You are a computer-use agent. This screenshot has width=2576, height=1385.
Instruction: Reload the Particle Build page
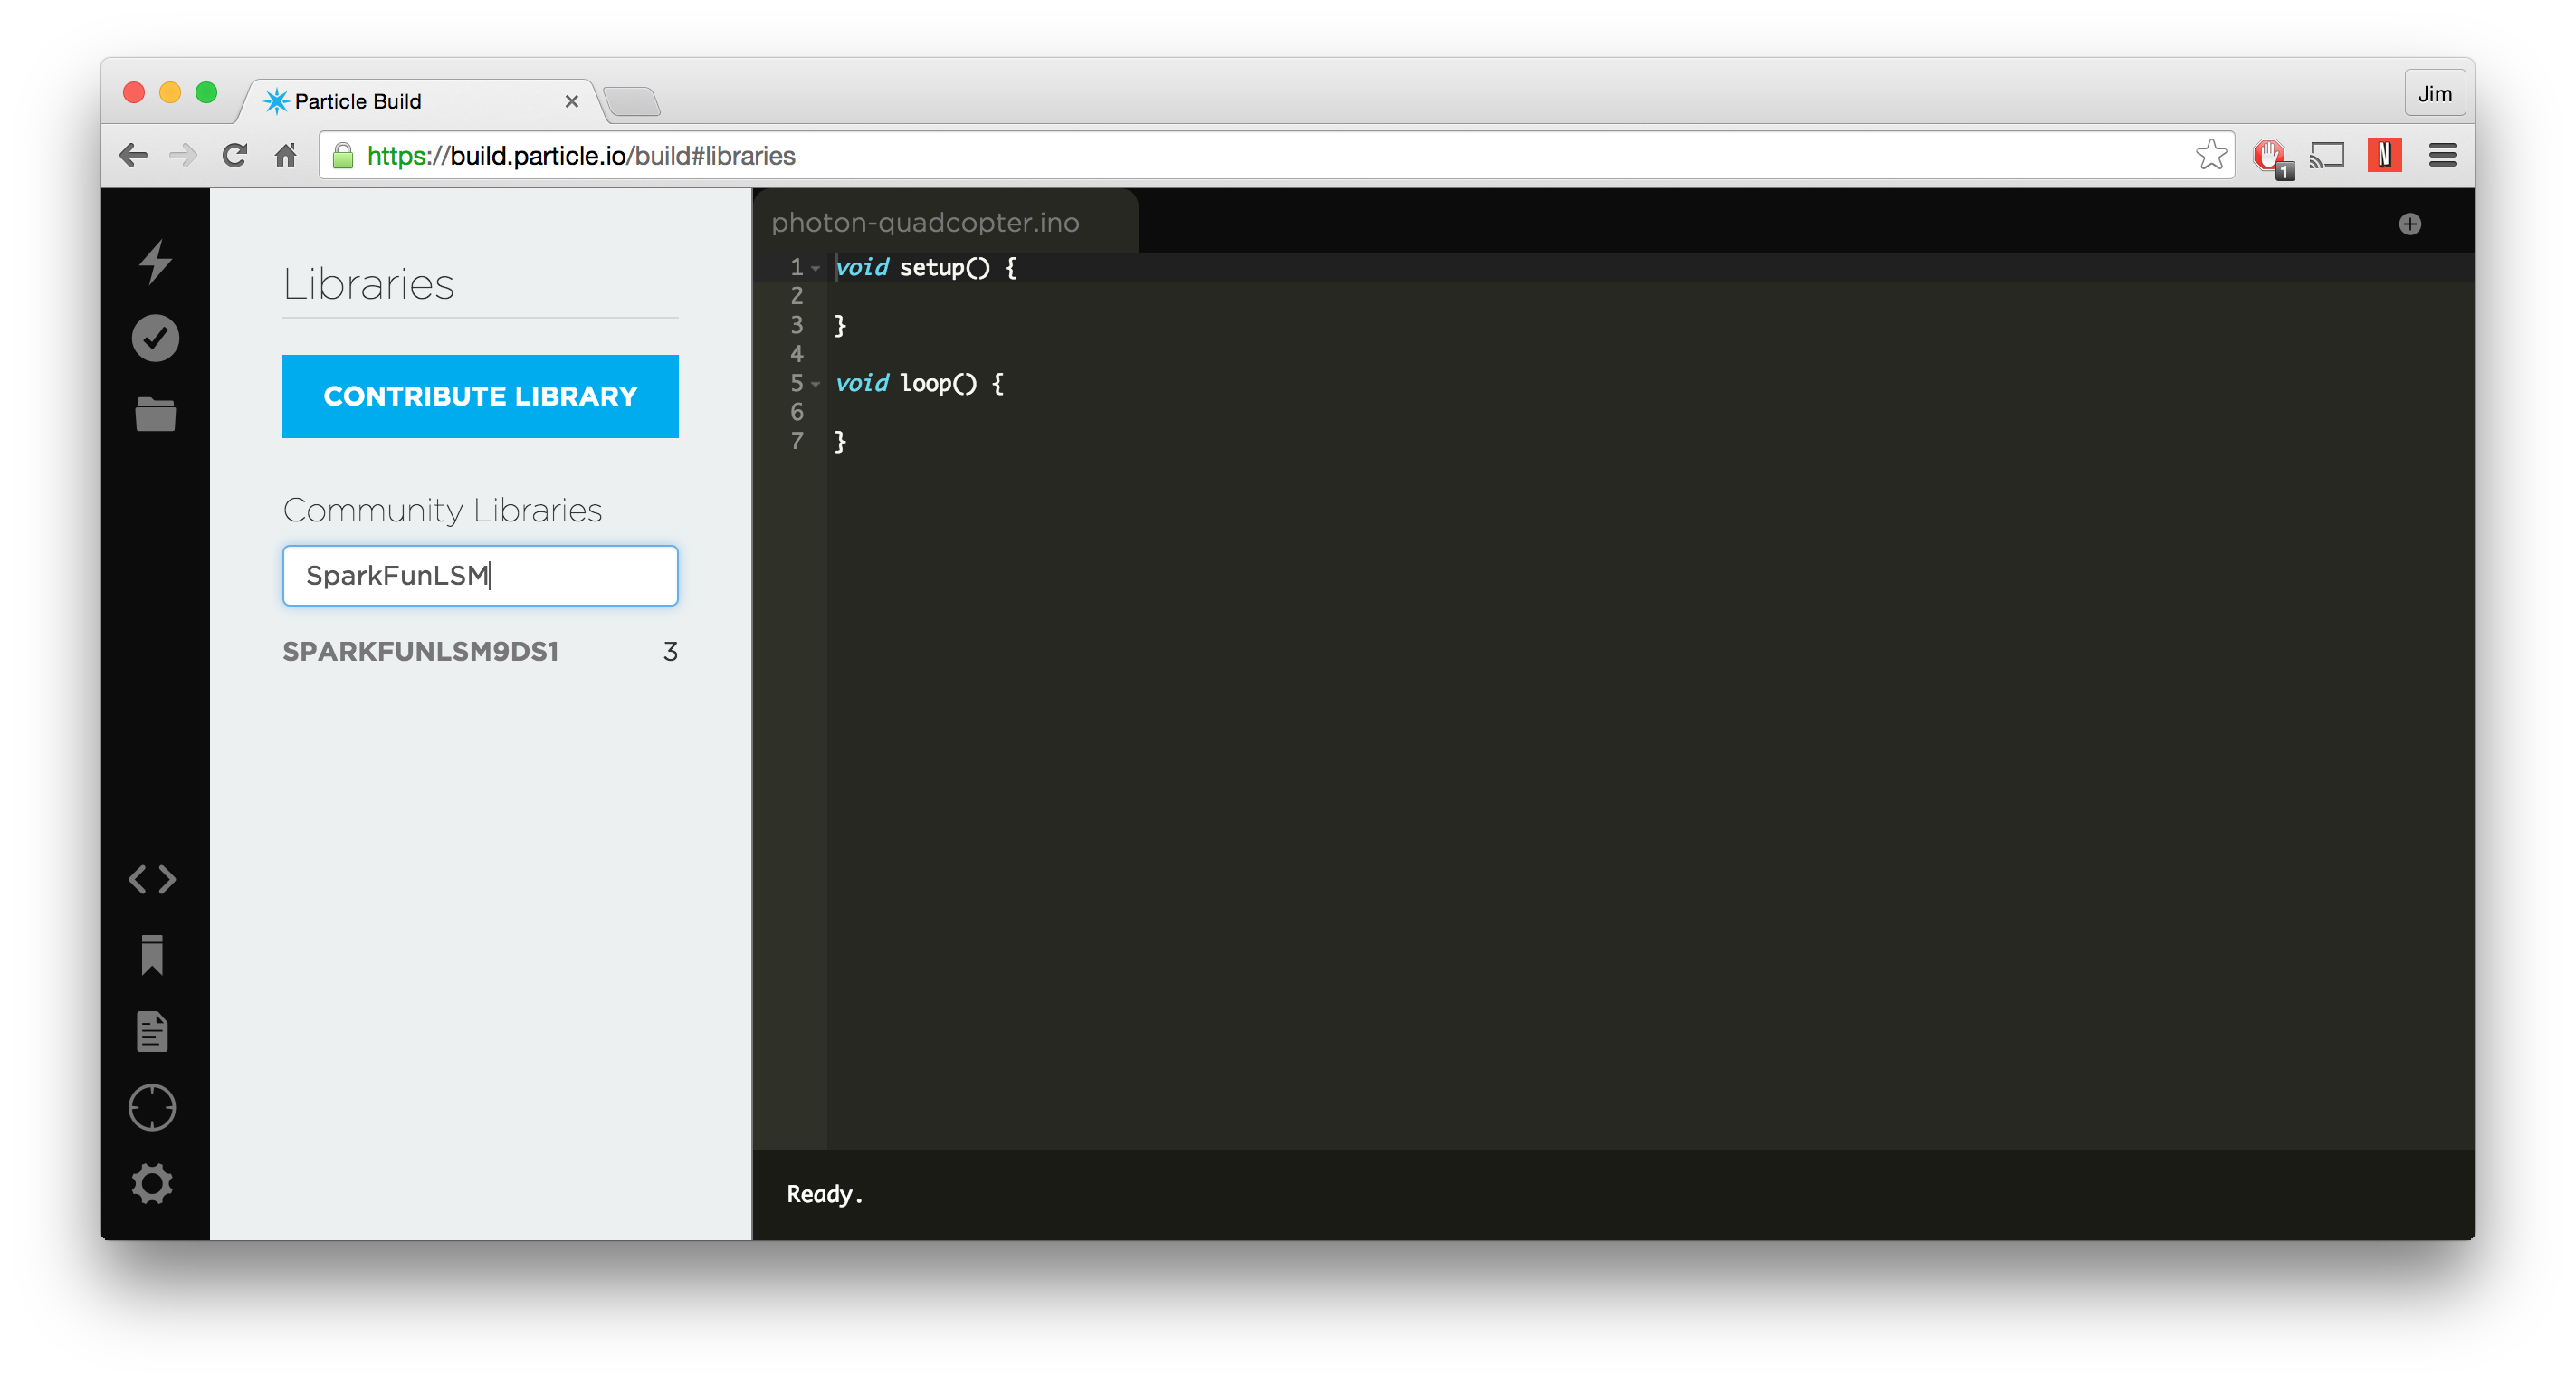tap(234, 155)
